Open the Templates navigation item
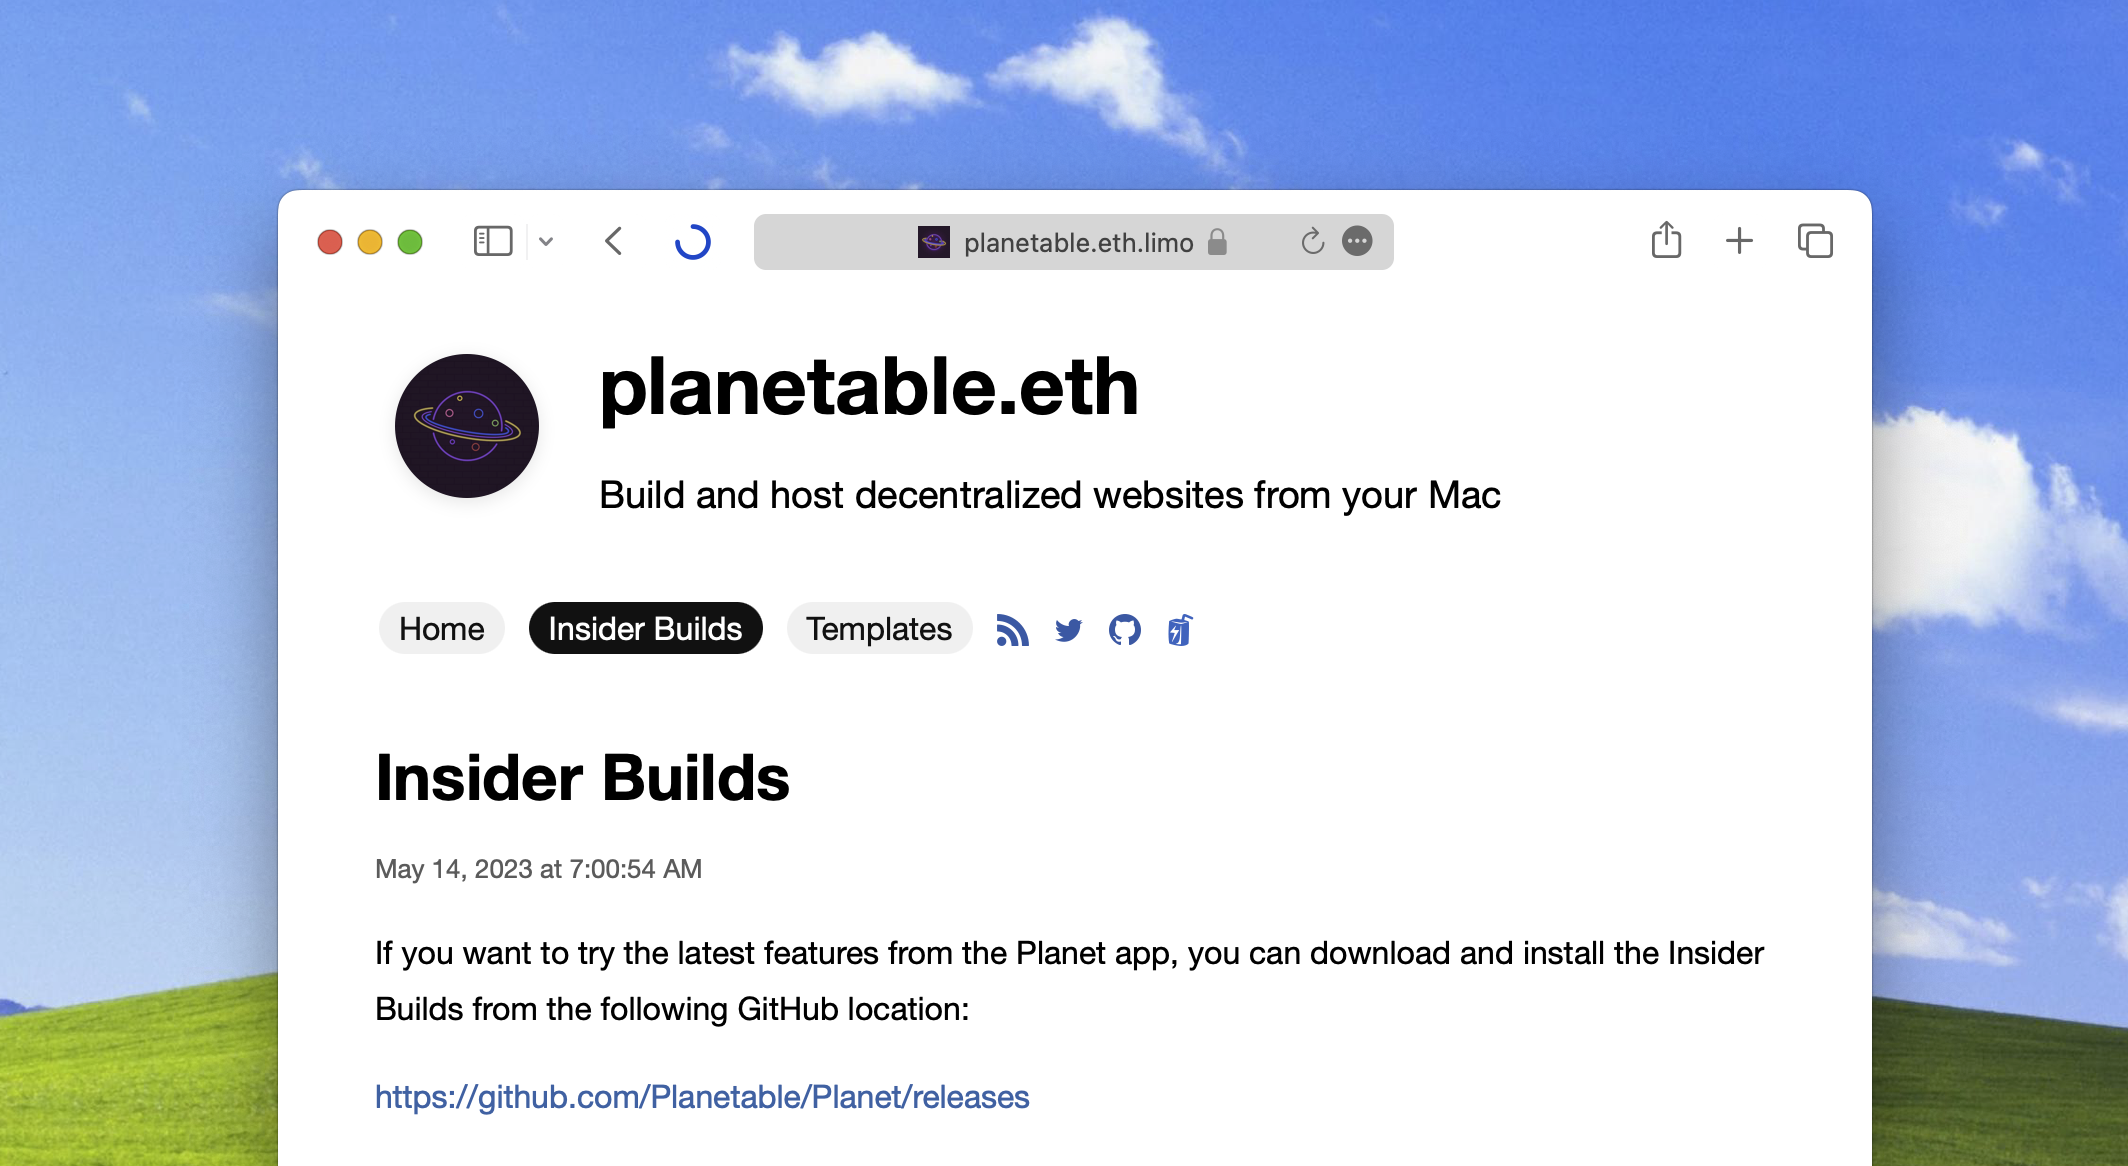 pos(879,628)
